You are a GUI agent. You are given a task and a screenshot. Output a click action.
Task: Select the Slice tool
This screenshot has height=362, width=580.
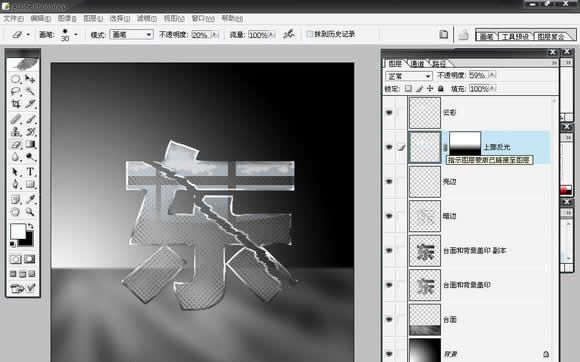coord(30,104)
